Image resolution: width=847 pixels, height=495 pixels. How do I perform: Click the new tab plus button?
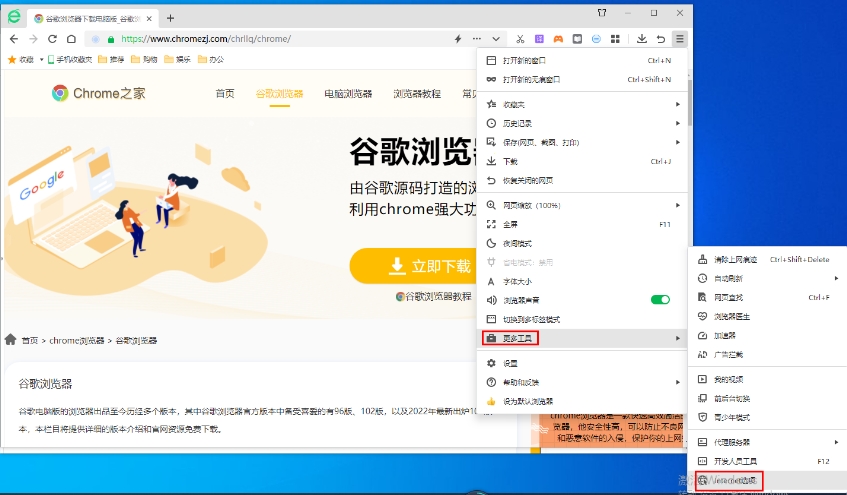click(x=170, y=18)
